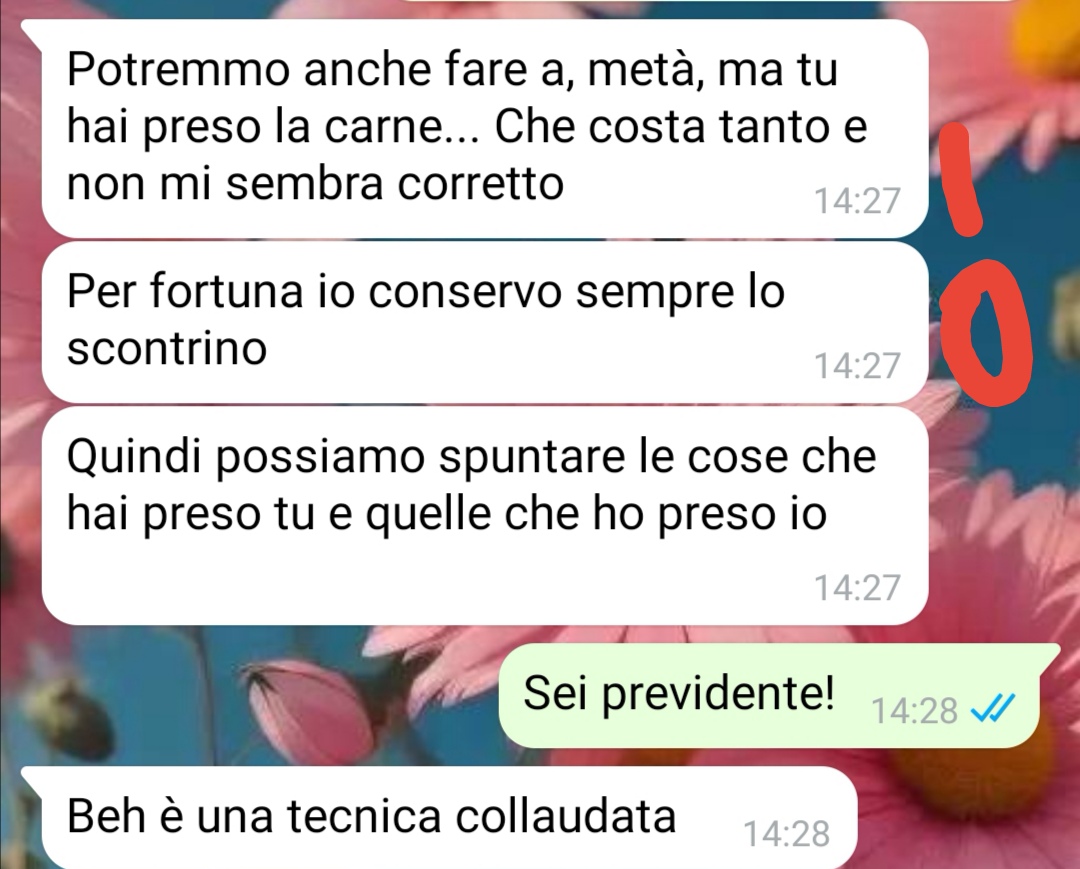Image resolution: width=1080 pixels, height=869 pixels.
Task: Click the word 'scontrino' in second bubble
Action: pos(167,348)
